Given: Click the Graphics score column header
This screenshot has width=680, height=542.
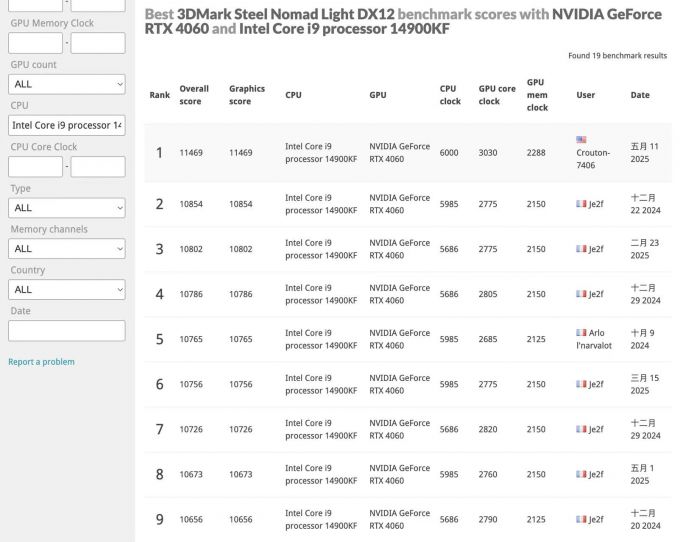Looking at the screenshot, I should (247, 95).
